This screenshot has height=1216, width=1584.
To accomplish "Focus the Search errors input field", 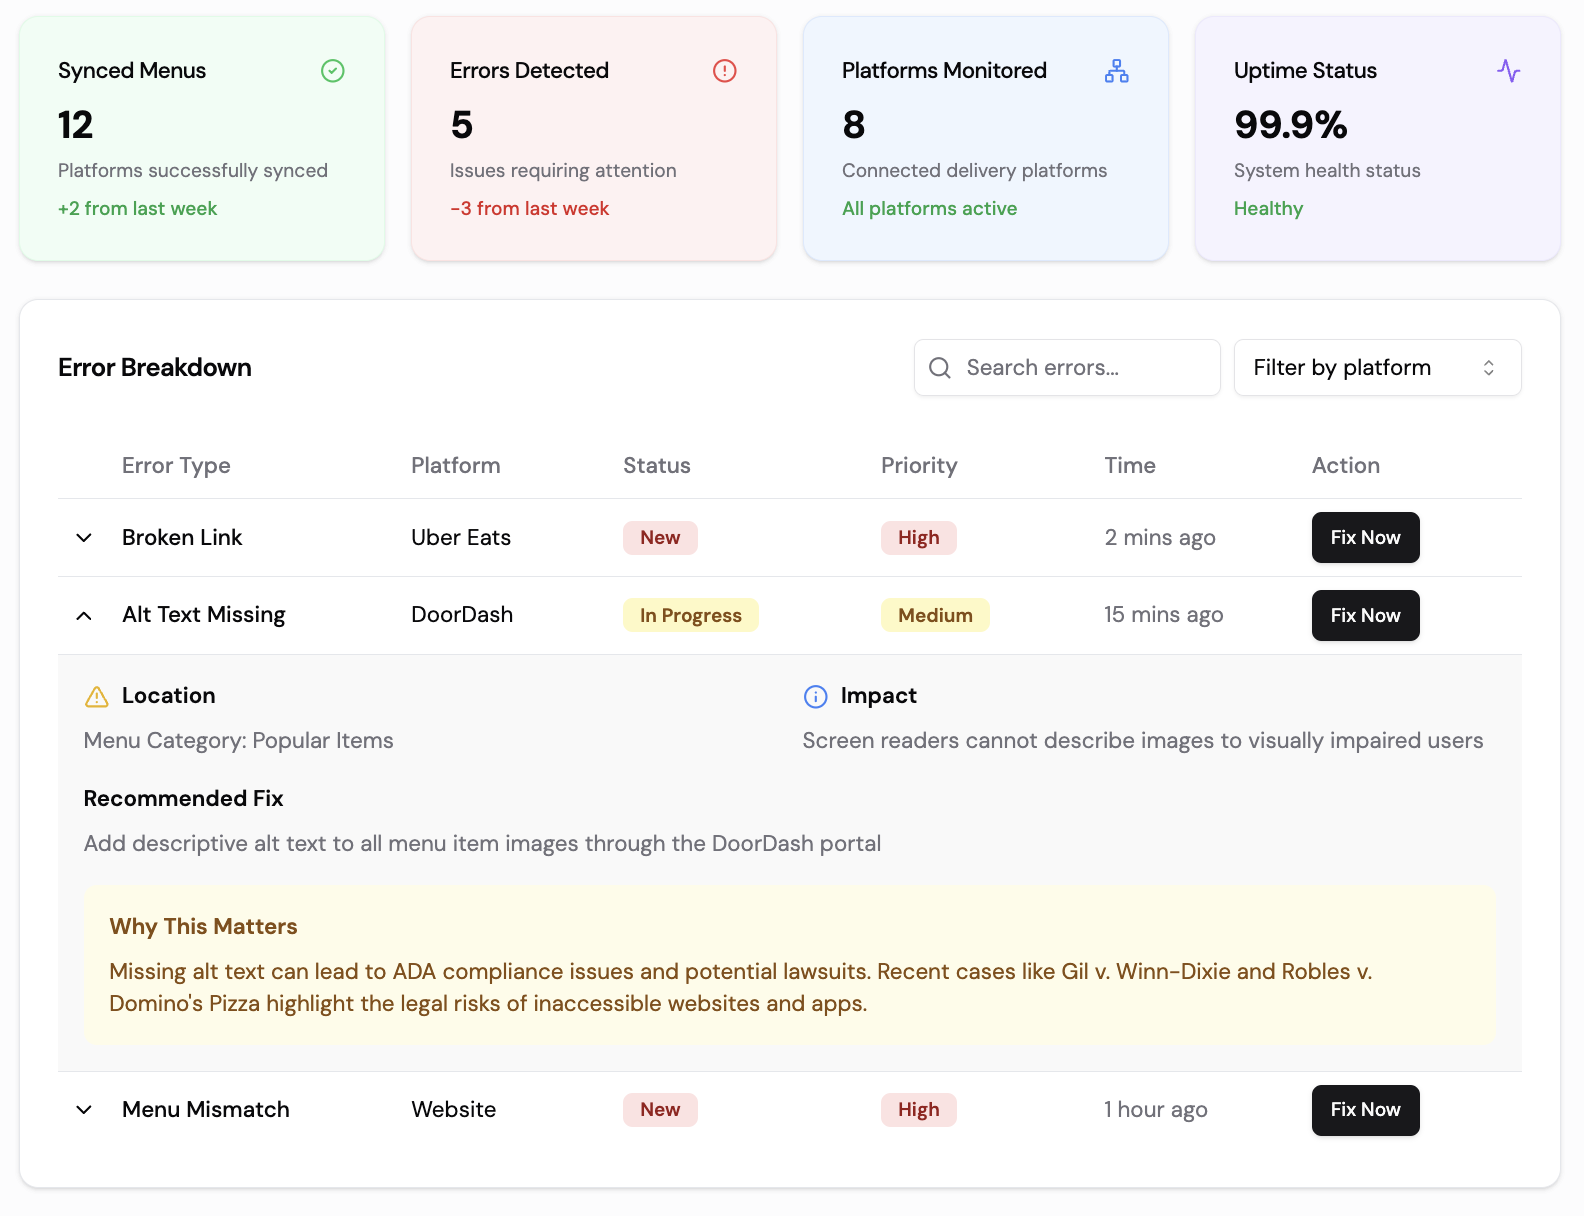I will coord(1067,368).
